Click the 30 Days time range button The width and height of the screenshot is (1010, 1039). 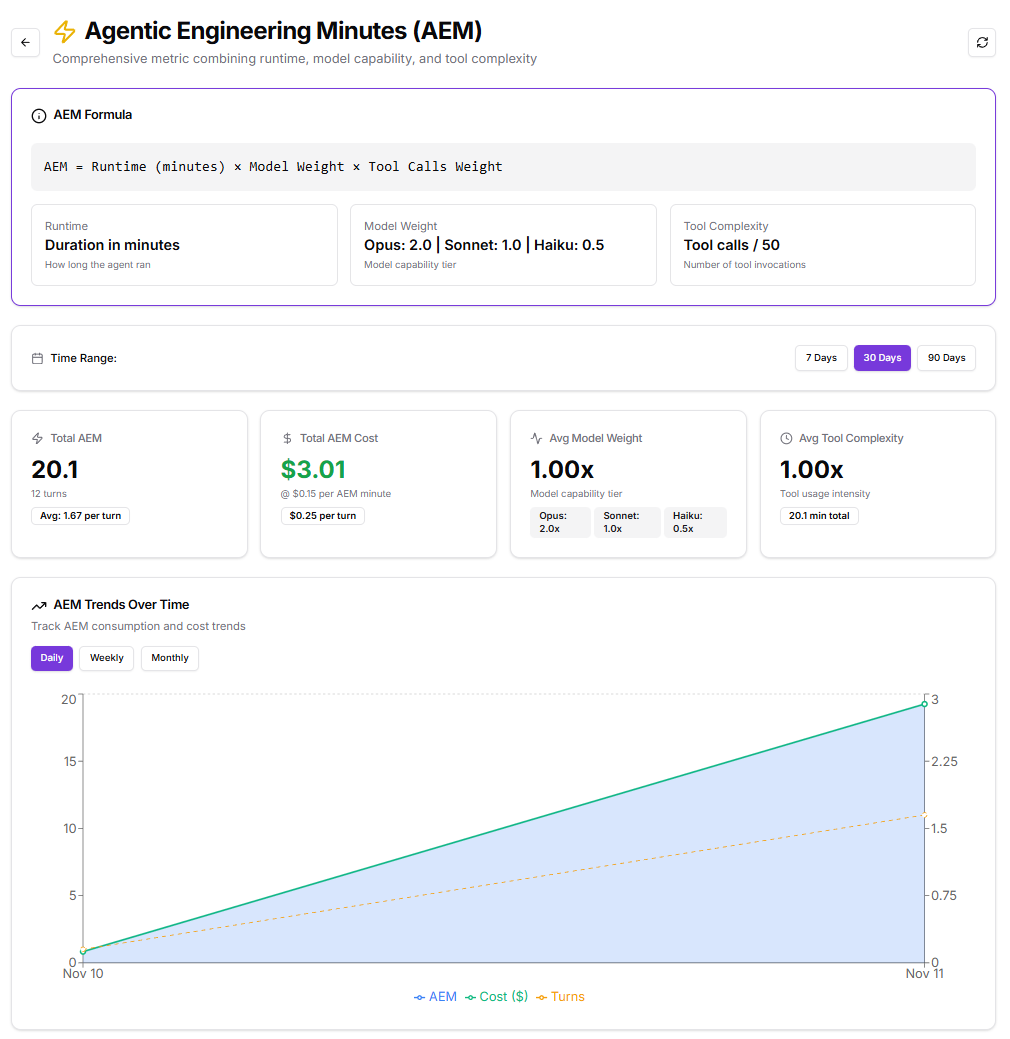pyautogui.click(x=882, y=357)
